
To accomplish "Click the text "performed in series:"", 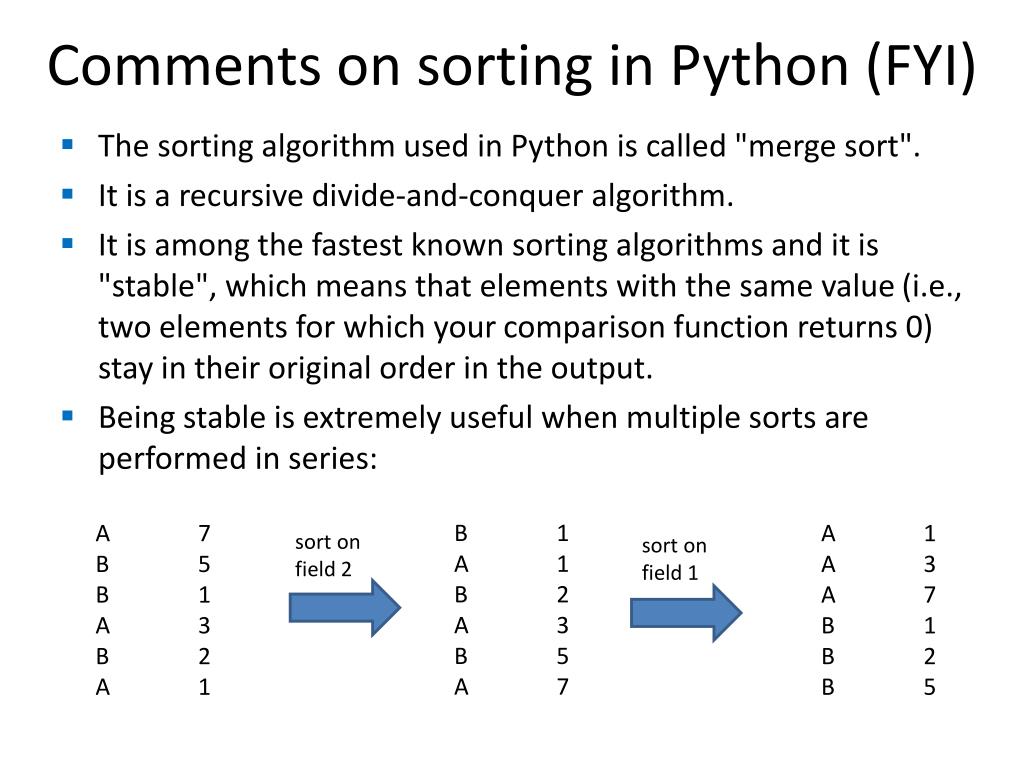I will click(238, 458).
